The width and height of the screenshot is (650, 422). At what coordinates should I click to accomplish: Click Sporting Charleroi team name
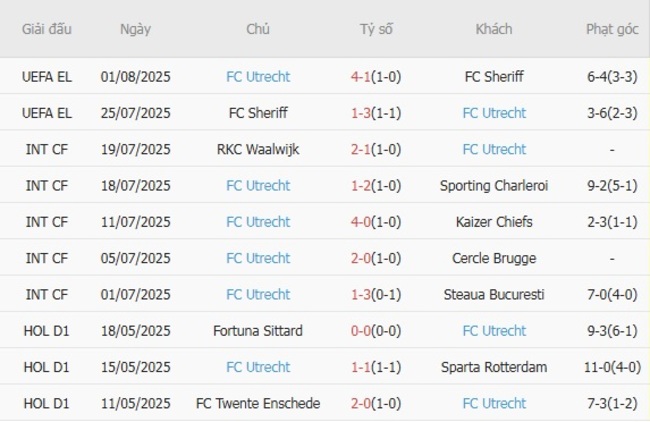(494, 185)
